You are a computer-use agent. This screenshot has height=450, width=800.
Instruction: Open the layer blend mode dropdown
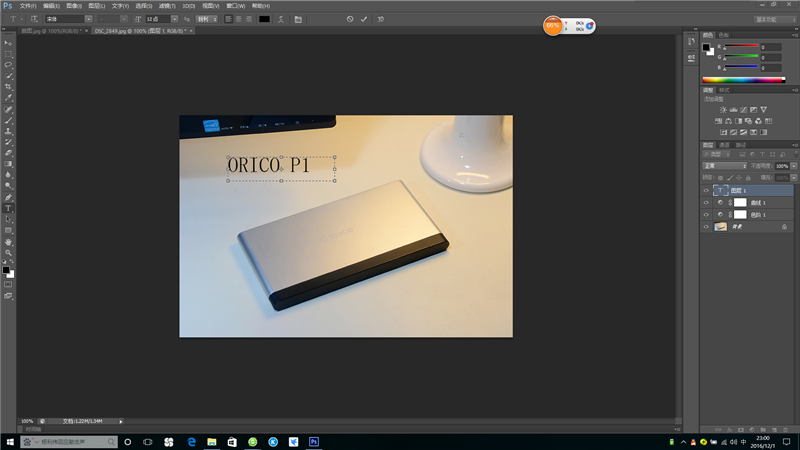(x=724, y=166)
